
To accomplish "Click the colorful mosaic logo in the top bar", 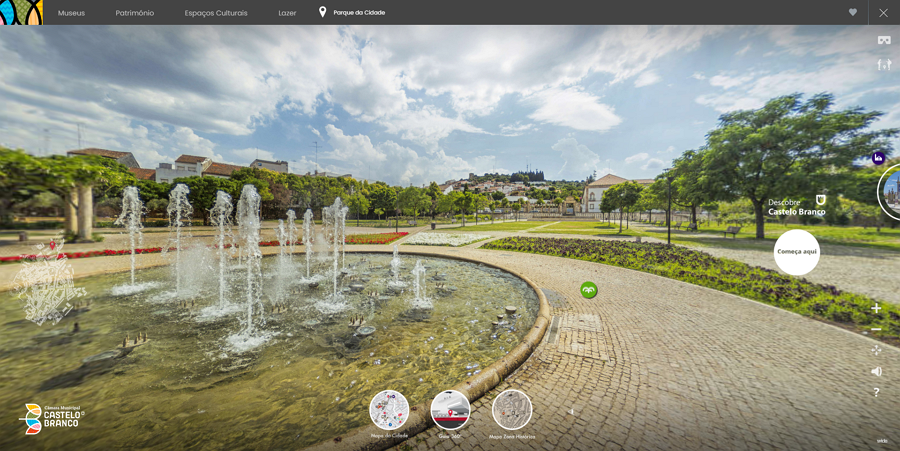I will [21, 12].
